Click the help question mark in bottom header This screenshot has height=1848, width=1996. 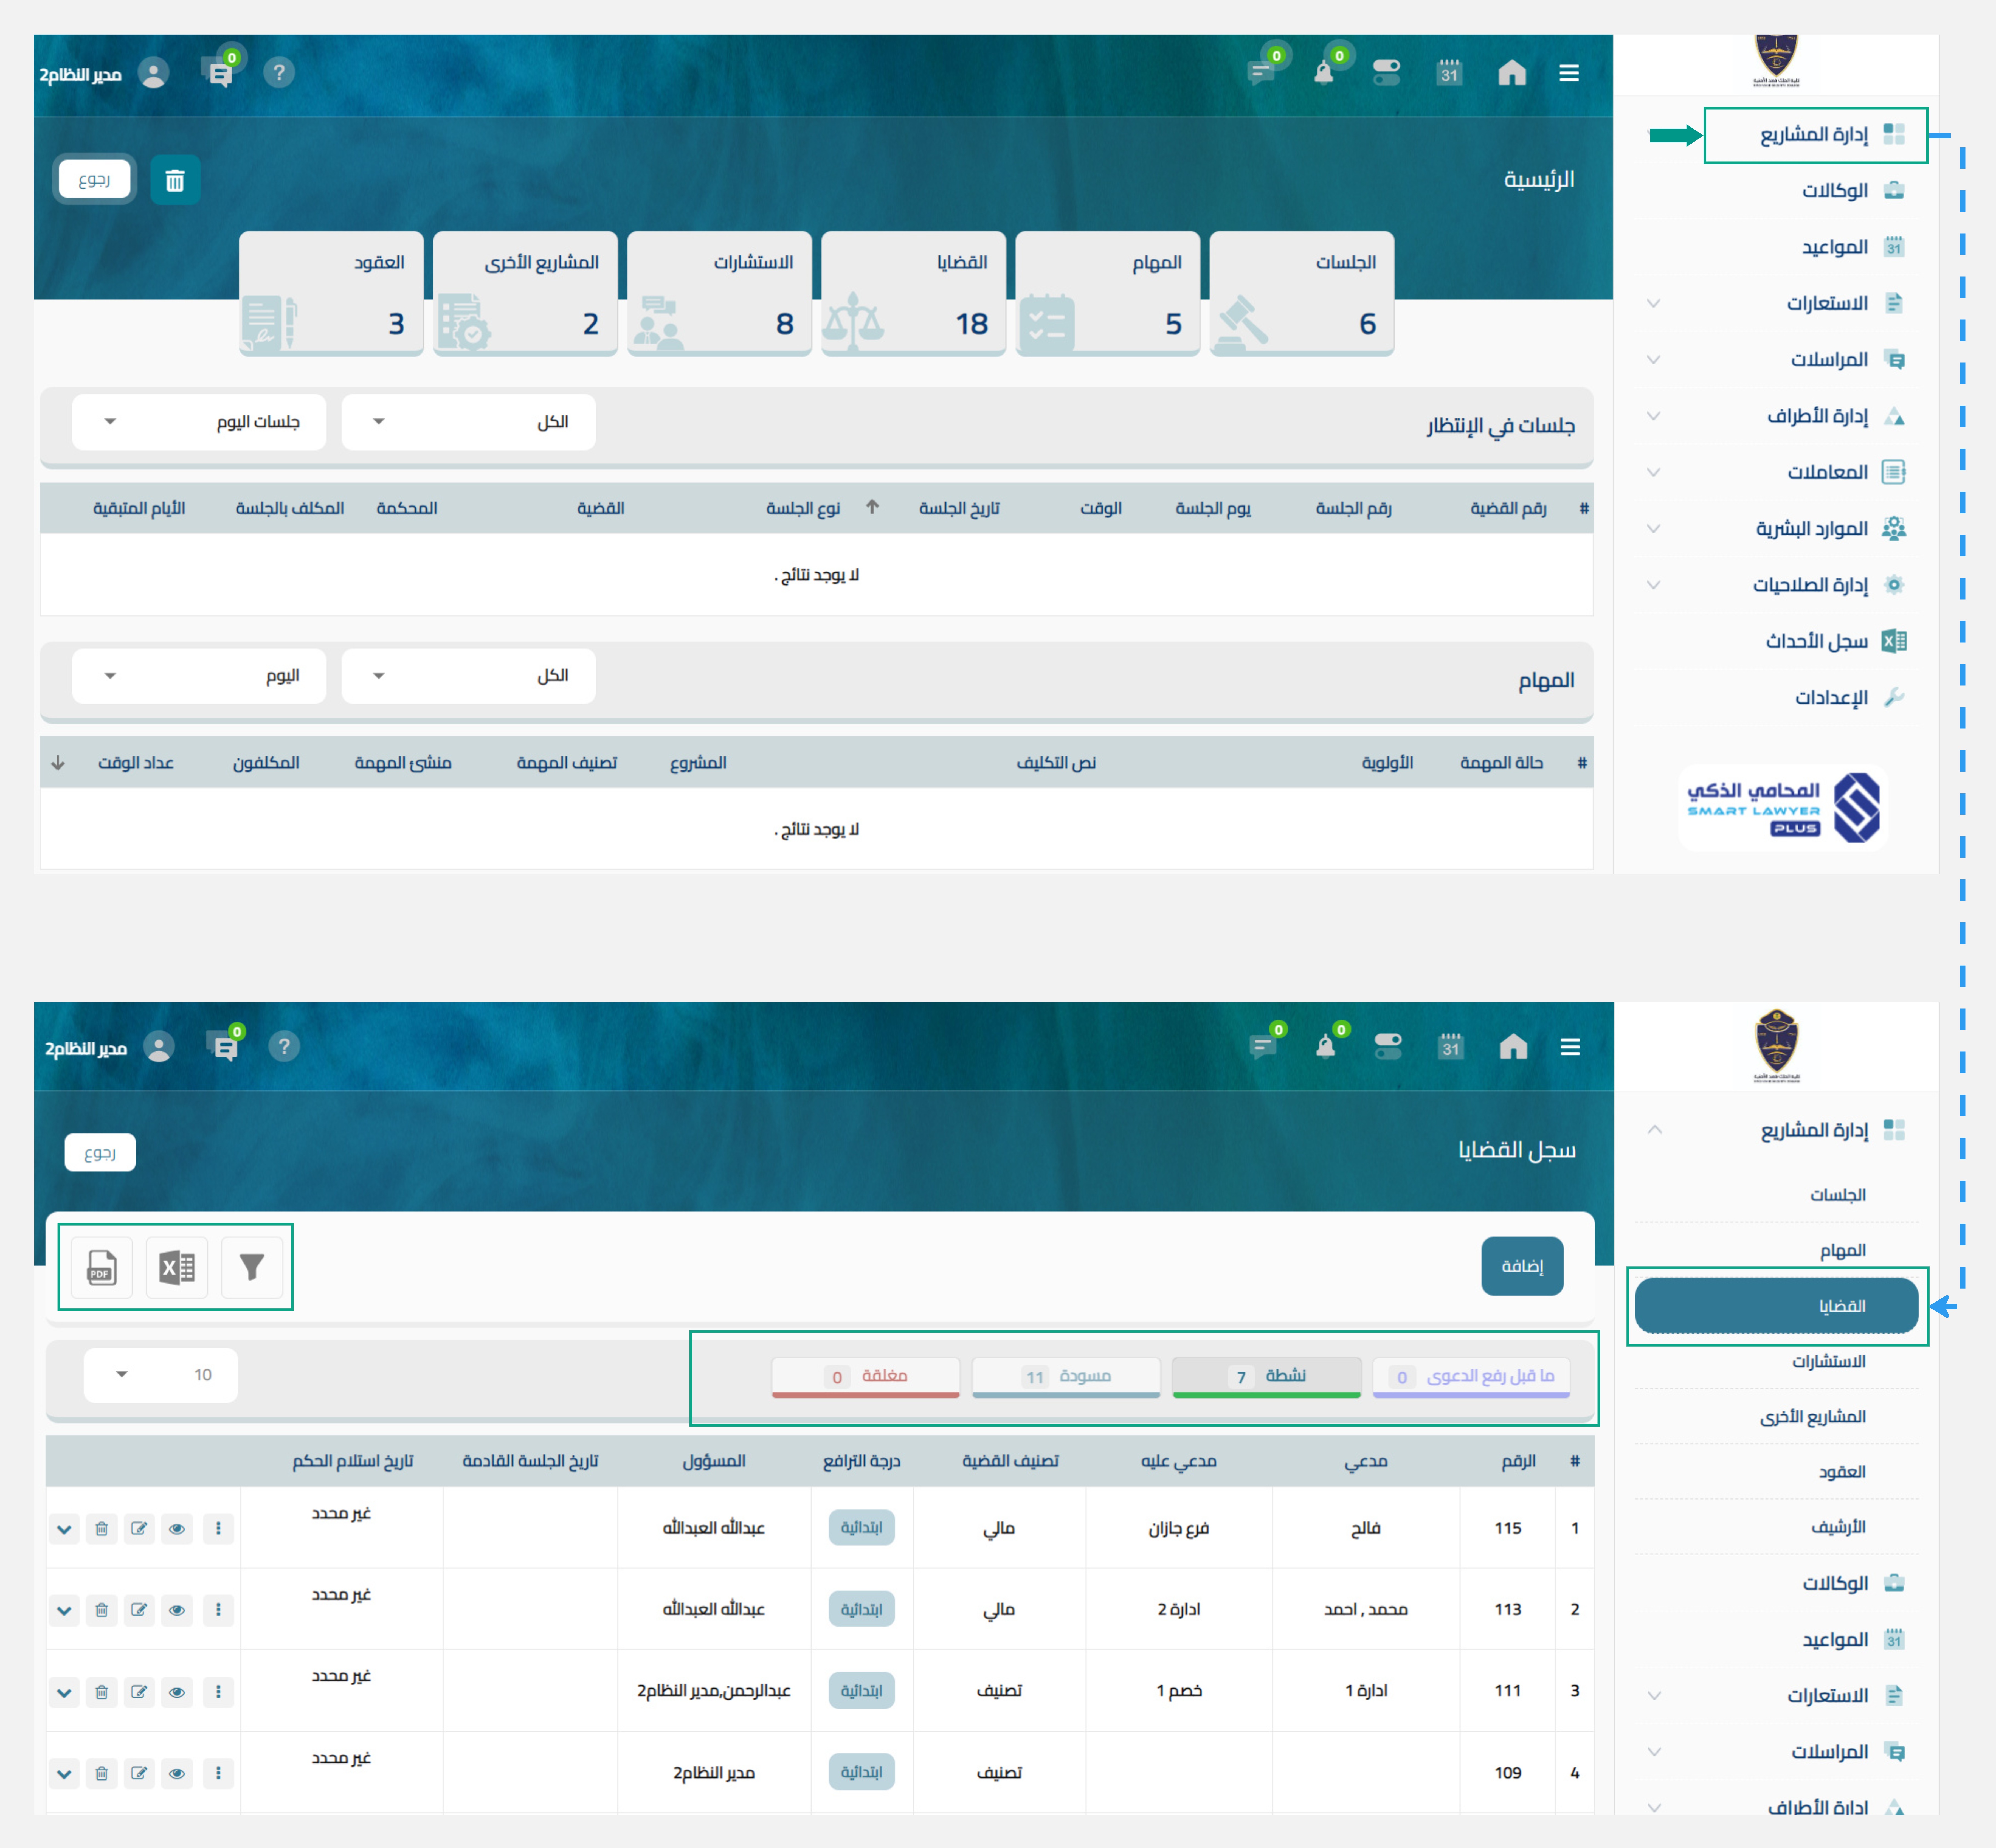click(x=284, y=1046)
